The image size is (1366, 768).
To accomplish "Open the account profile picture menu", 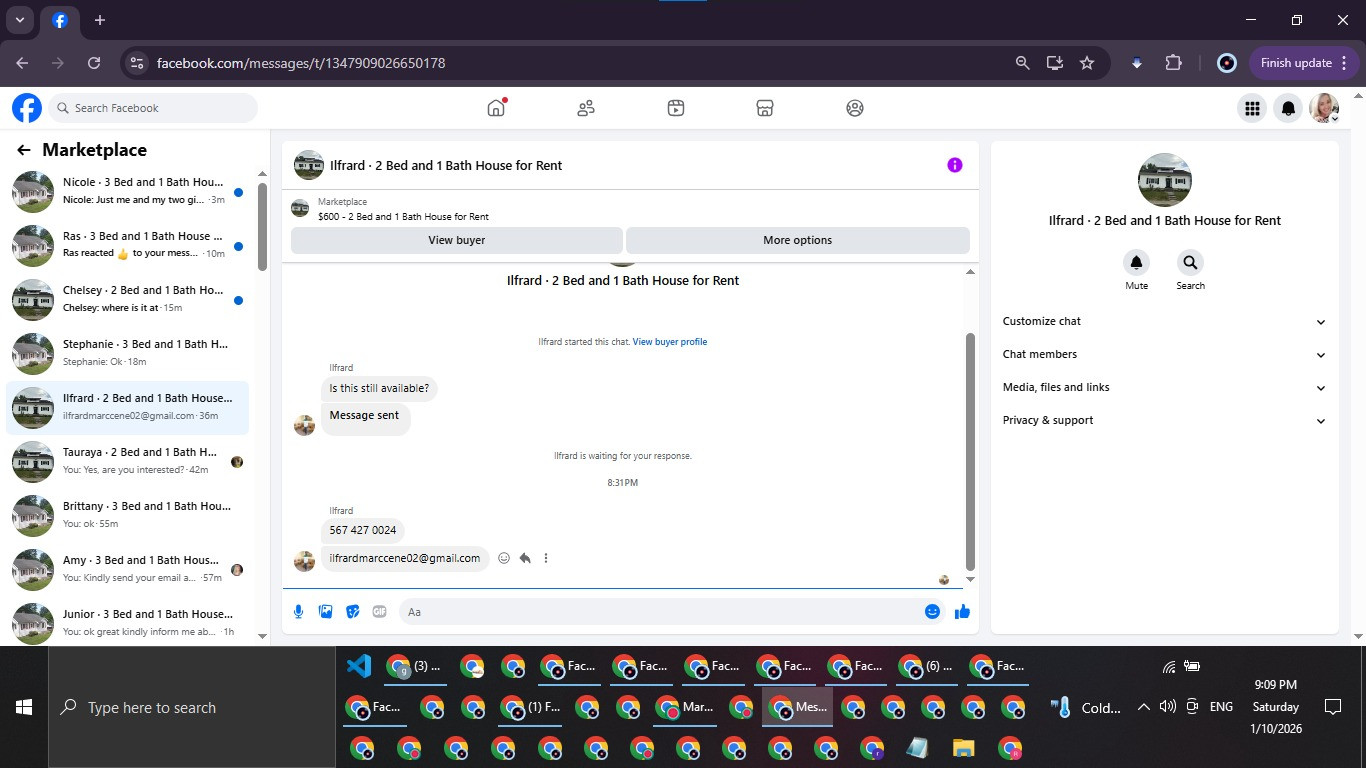I will (x=1325, y=108).
